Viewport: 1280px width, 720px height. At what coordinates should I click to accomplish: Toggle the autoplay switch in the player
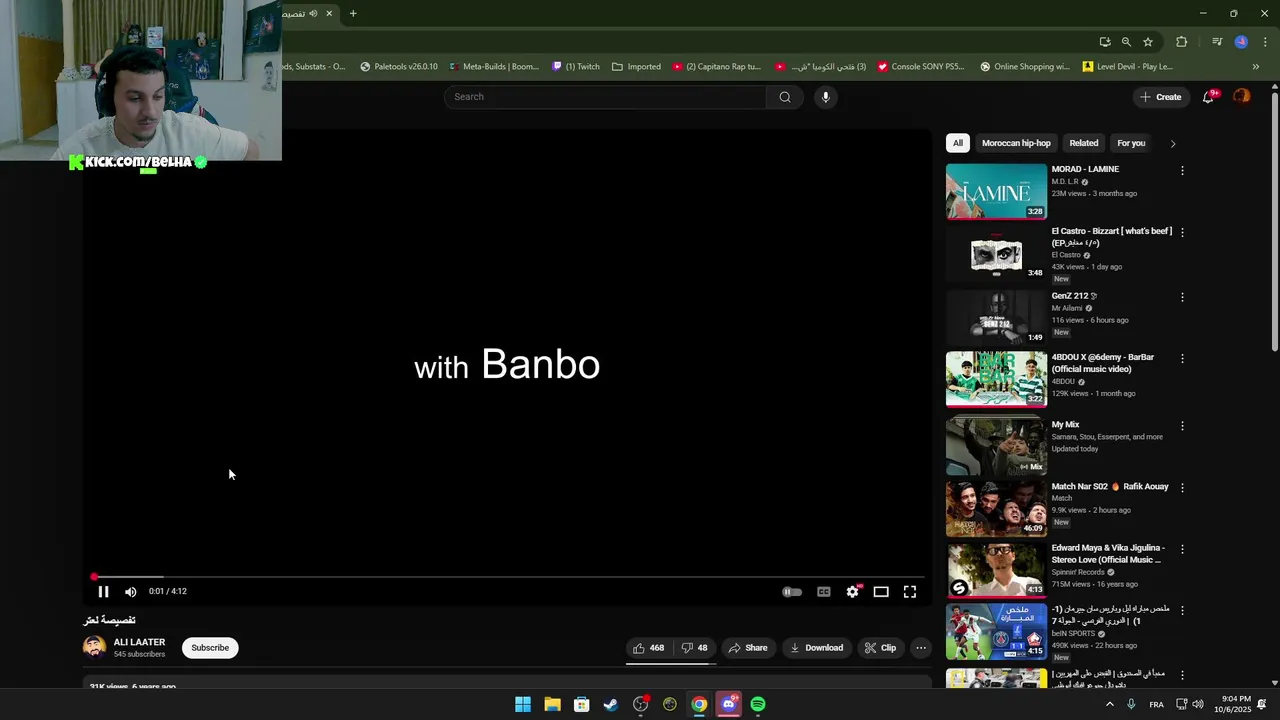pyautogui.click(x=792, y=592)
